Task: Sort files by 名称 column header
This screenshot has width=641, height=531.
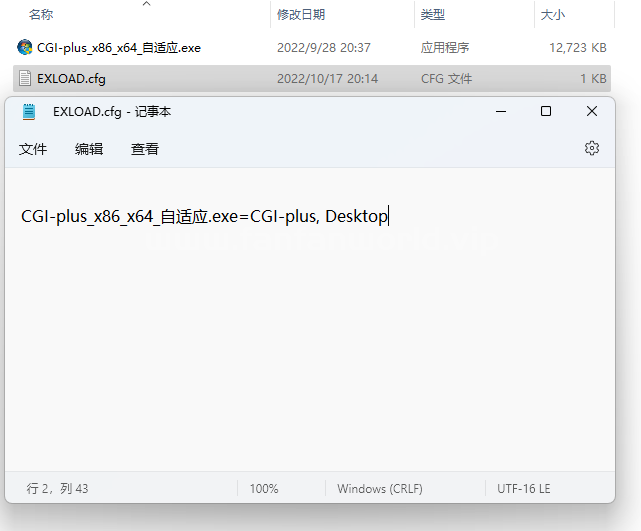Action: pyautogui.click(x=41, y=15)
